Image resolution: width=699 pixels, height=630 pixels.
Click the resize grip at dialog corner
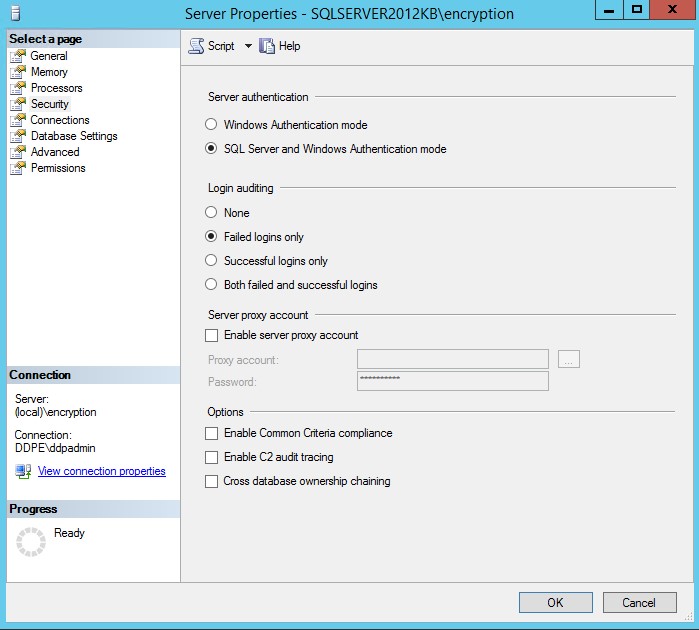(x=688, y=617)
